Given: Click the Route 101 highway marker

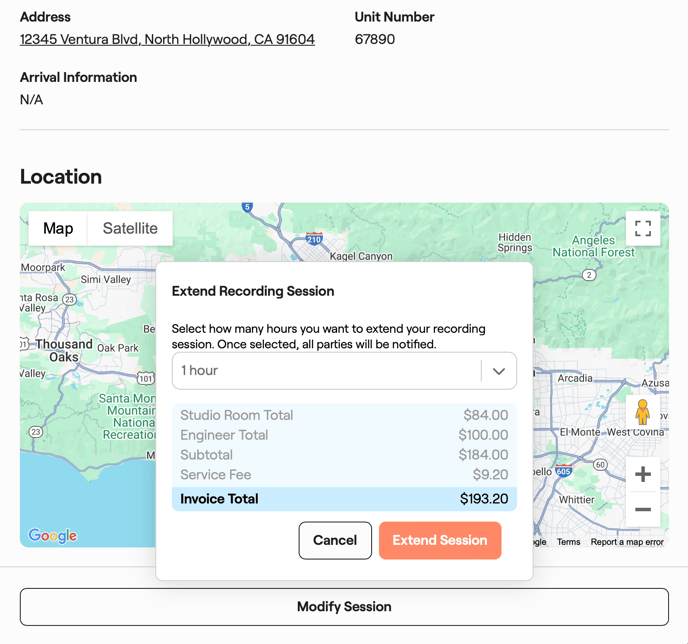Looking at the screenshot, I should [x=146, y=378].
